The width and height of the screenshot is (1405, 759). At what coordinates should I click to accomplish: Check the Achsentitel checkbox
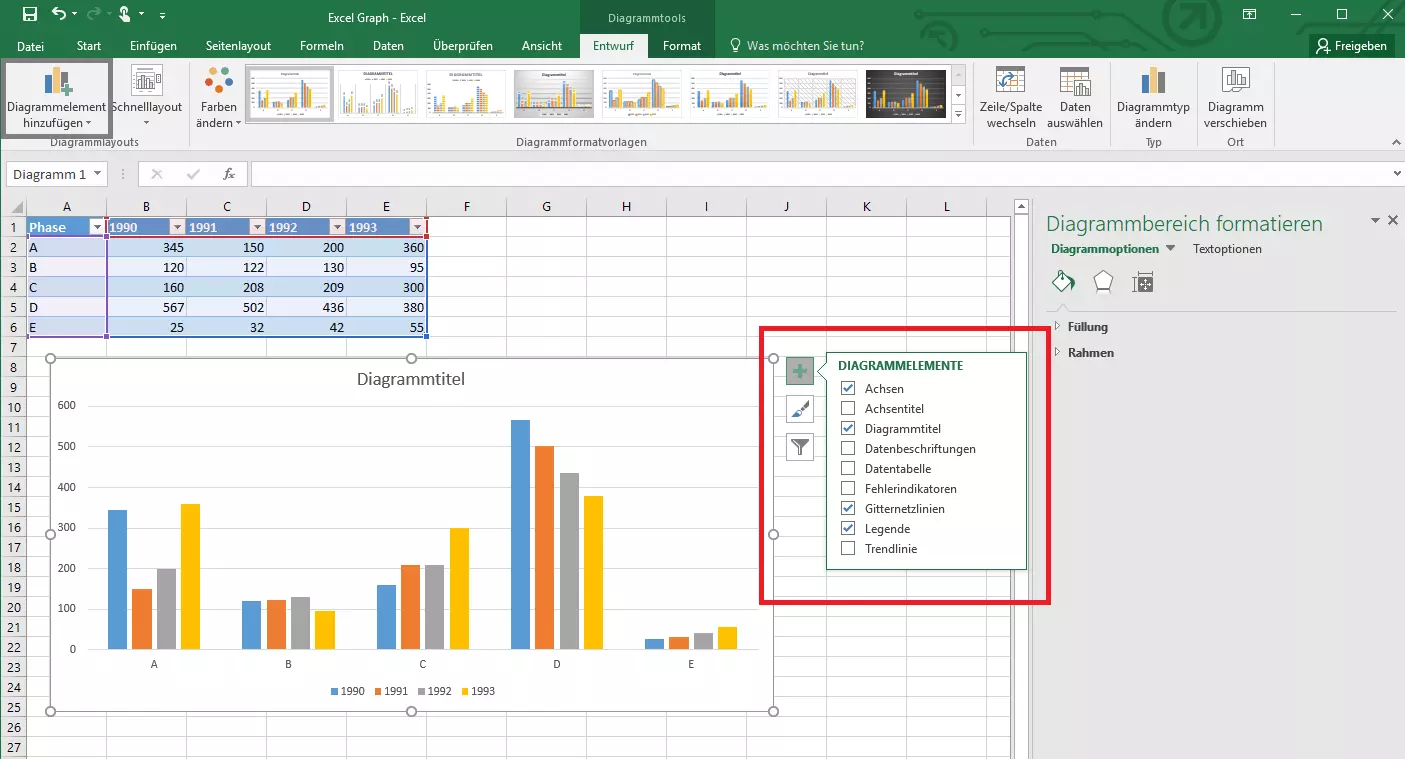(848, 408)
